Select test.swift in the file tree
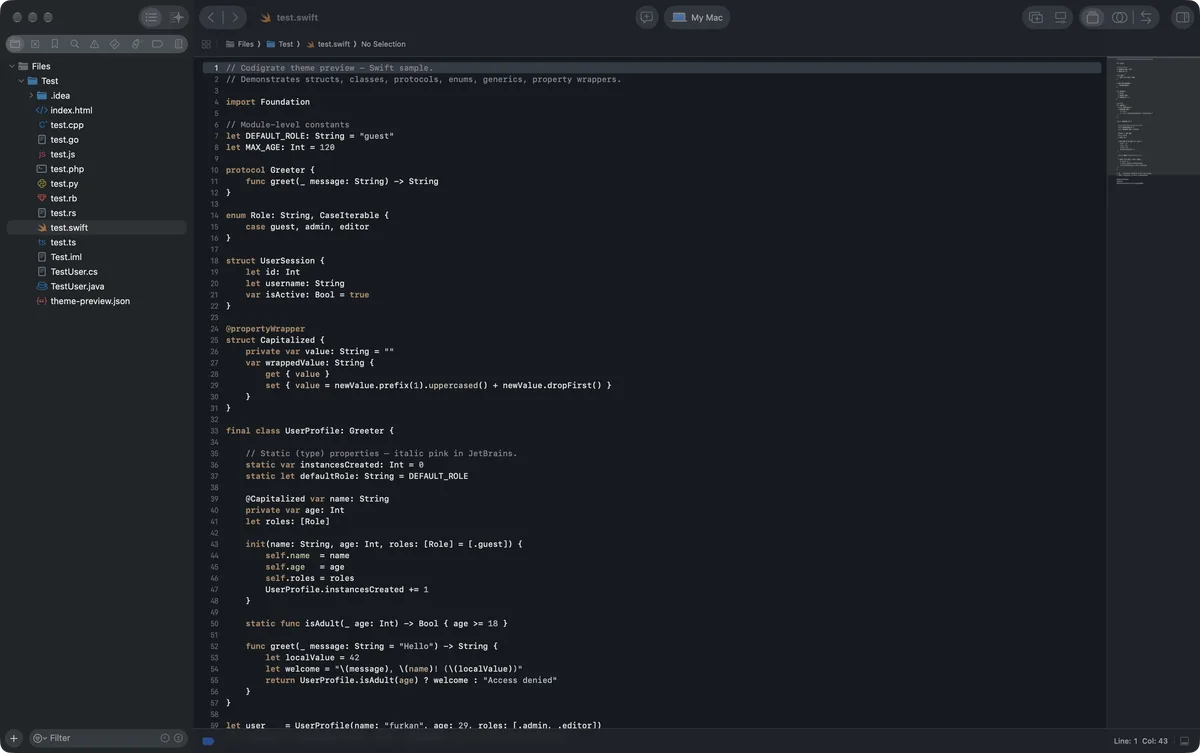Image resolution: width=1200 pixels, height=753 pixels. 96,228
